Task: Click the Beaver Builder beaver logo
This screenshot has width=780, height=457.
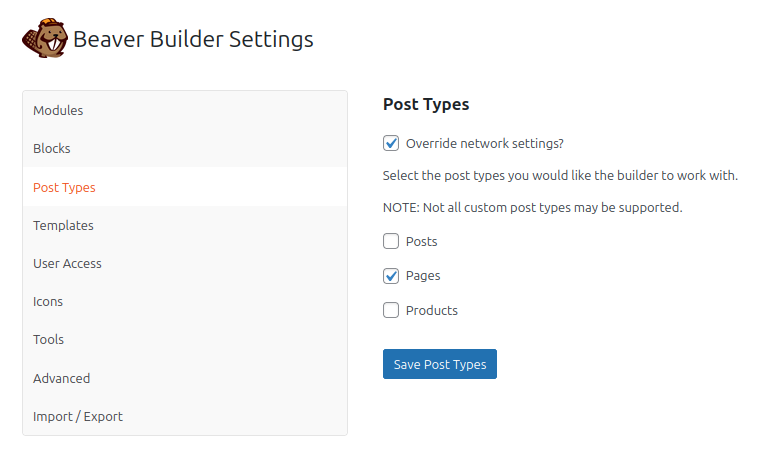Action: point(45,38)
